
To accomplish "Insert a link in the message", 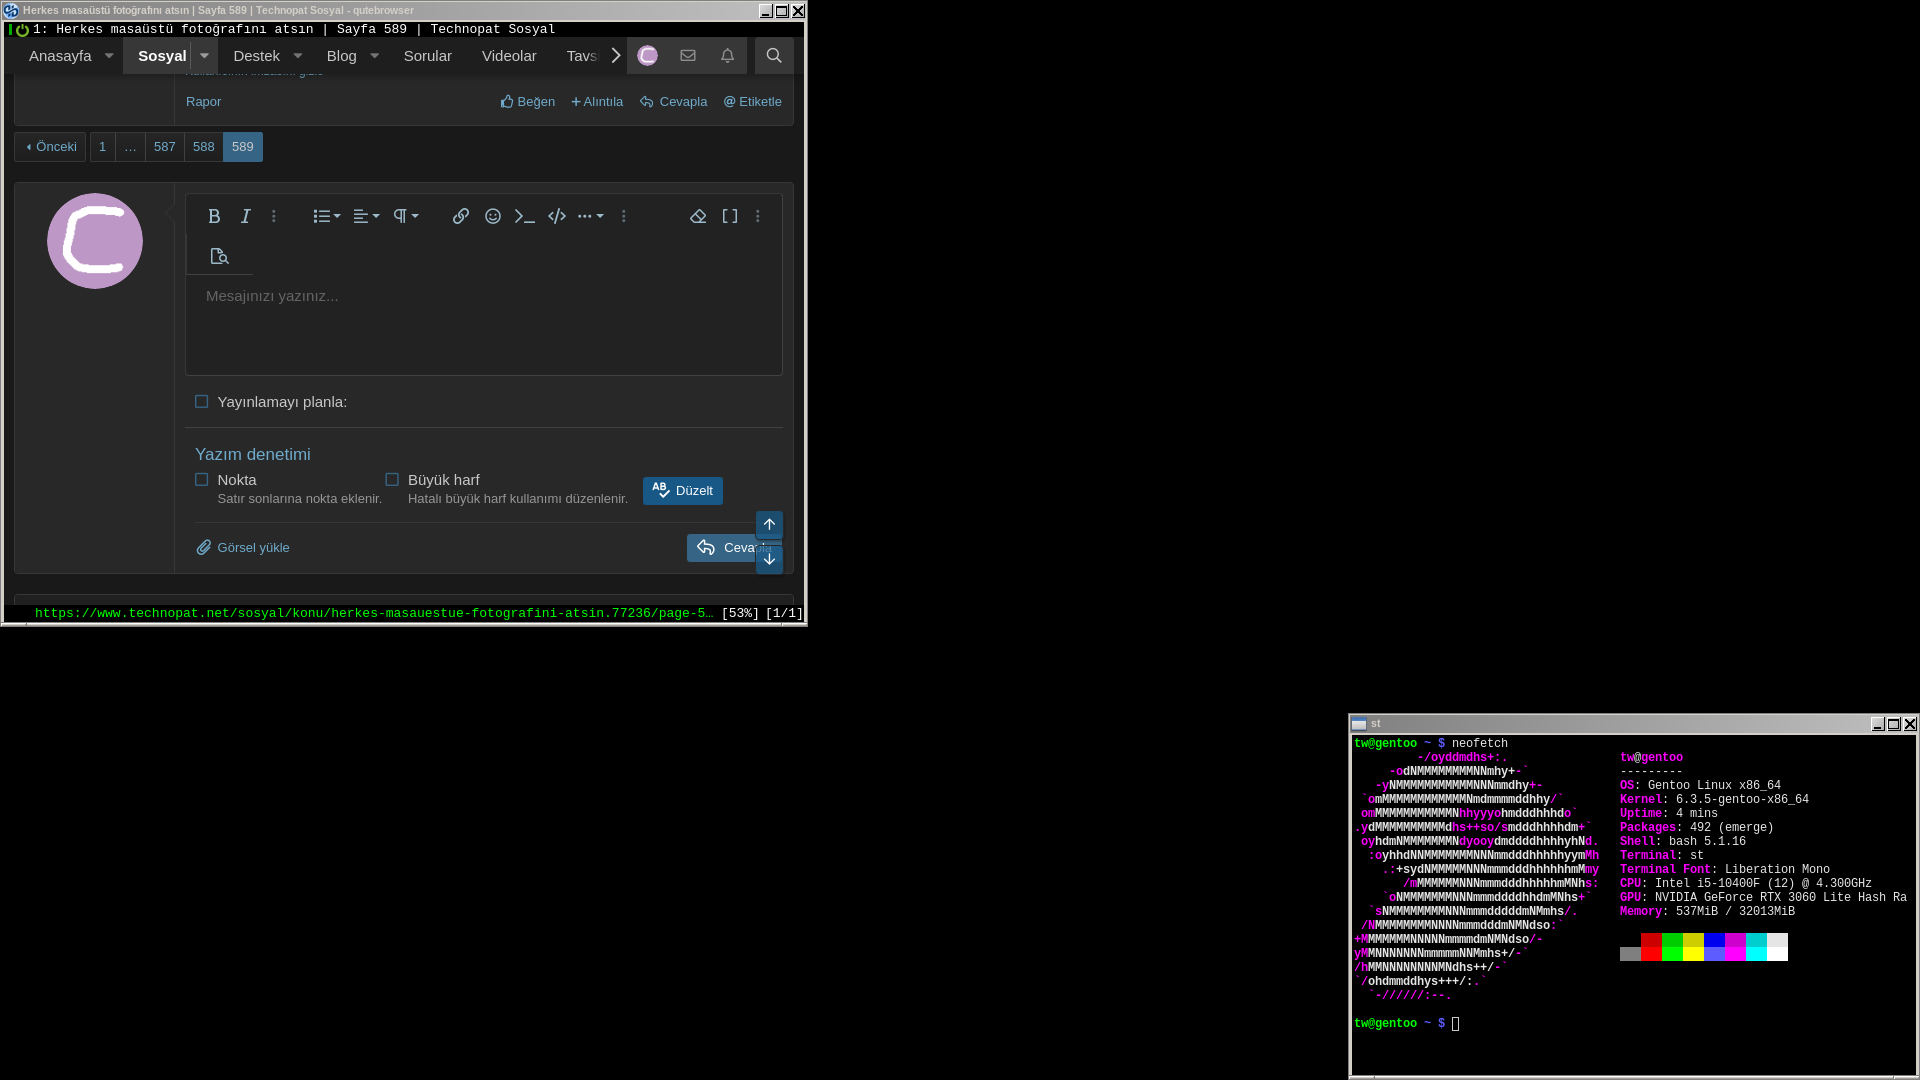I will (x=460, y=216).
